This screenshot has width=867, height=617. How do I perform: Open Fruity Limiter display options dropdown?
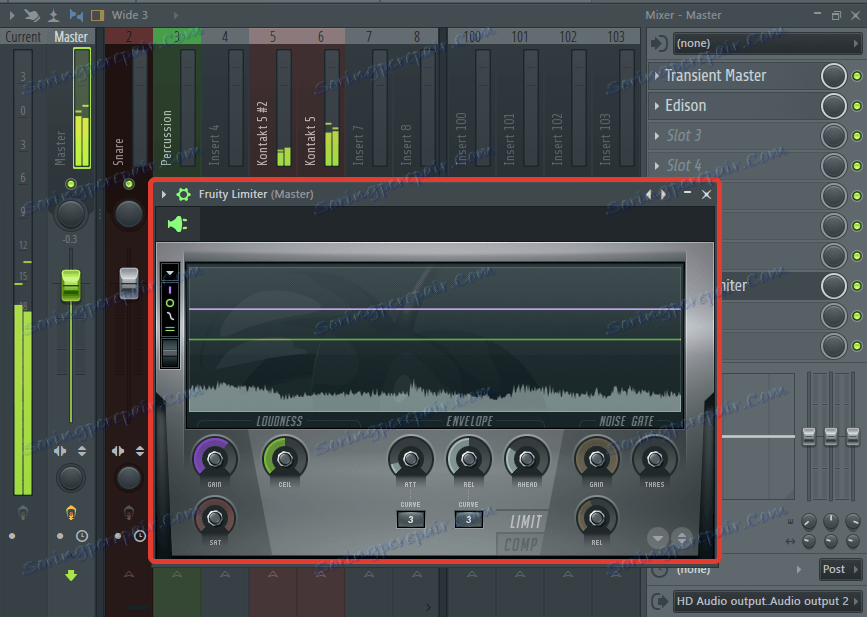[x=170, y=273]
